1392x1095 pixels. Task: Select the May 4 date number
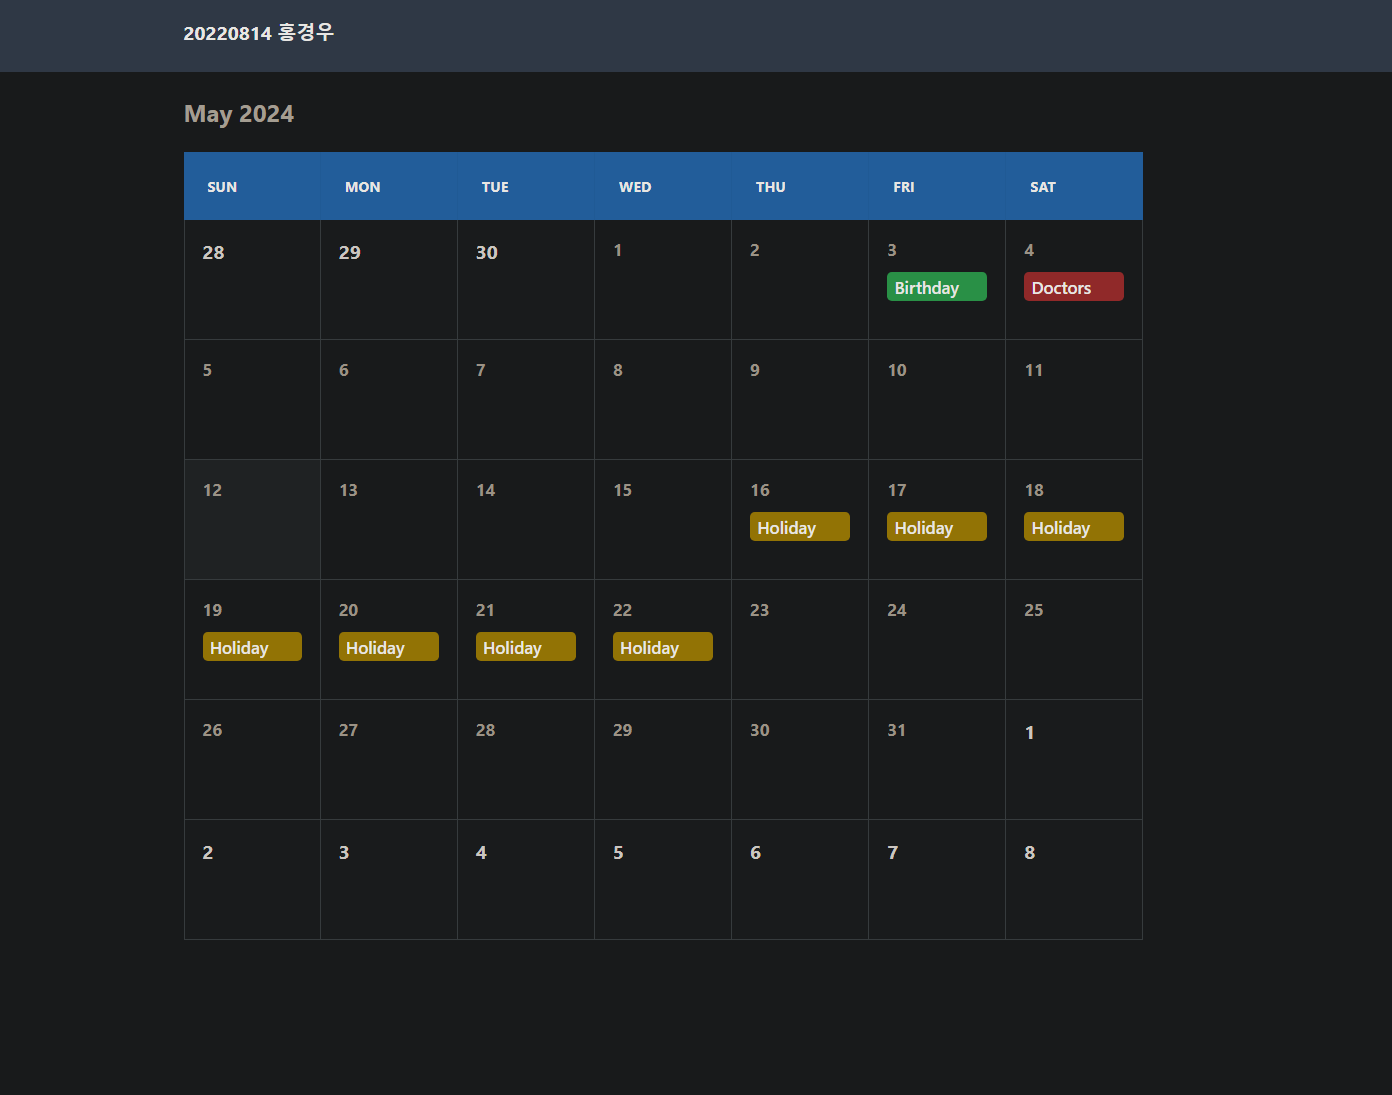(1029, 250)
